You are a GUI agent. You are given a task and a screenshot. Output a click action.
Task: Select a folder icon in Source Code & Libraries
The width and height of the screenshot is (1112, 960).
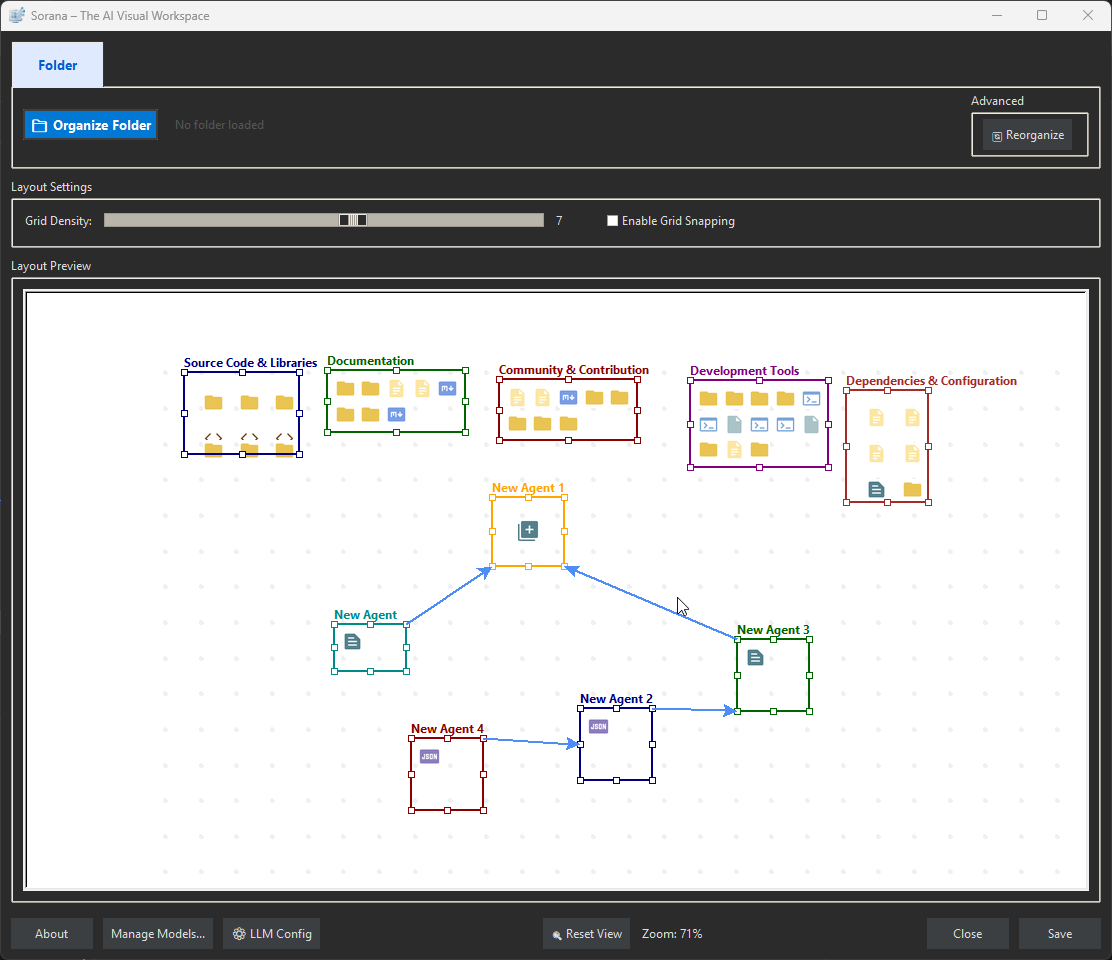213,403
